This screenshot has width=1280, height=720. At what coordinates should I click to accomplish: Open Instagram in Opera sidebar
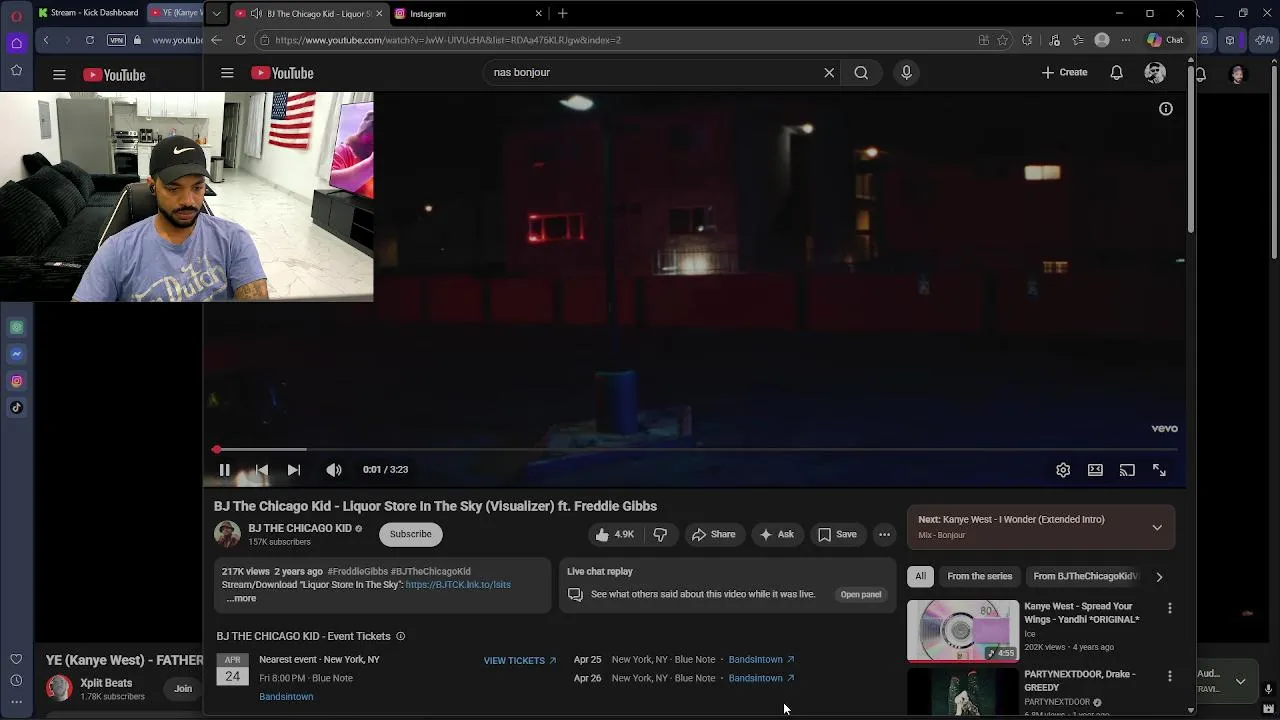coord(17,381)
